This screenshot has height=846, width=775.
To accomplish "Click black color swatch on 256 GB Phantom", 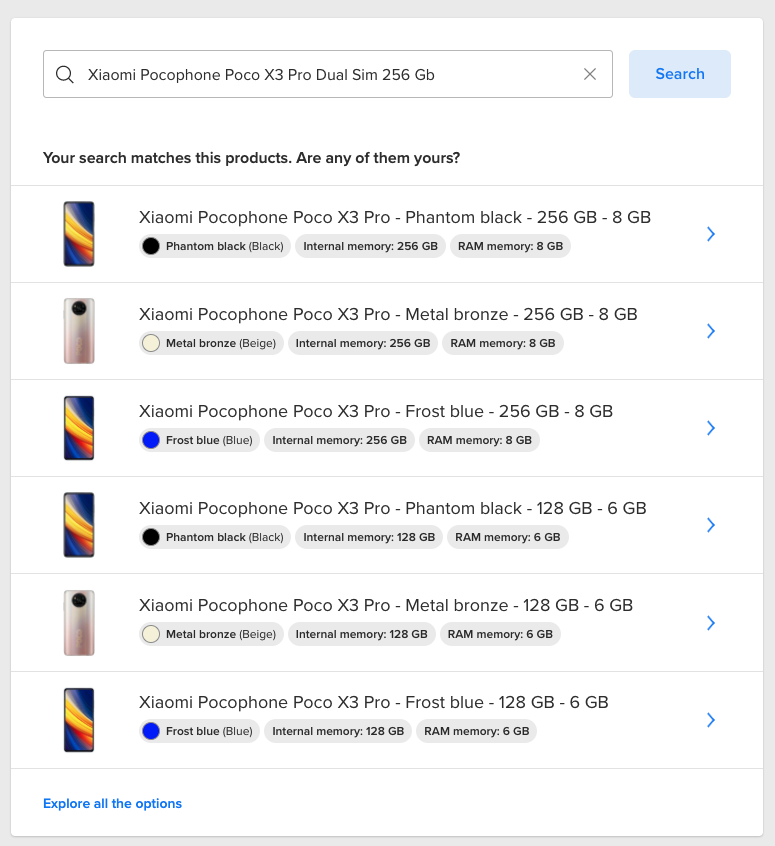I will [x=151, y=246].
